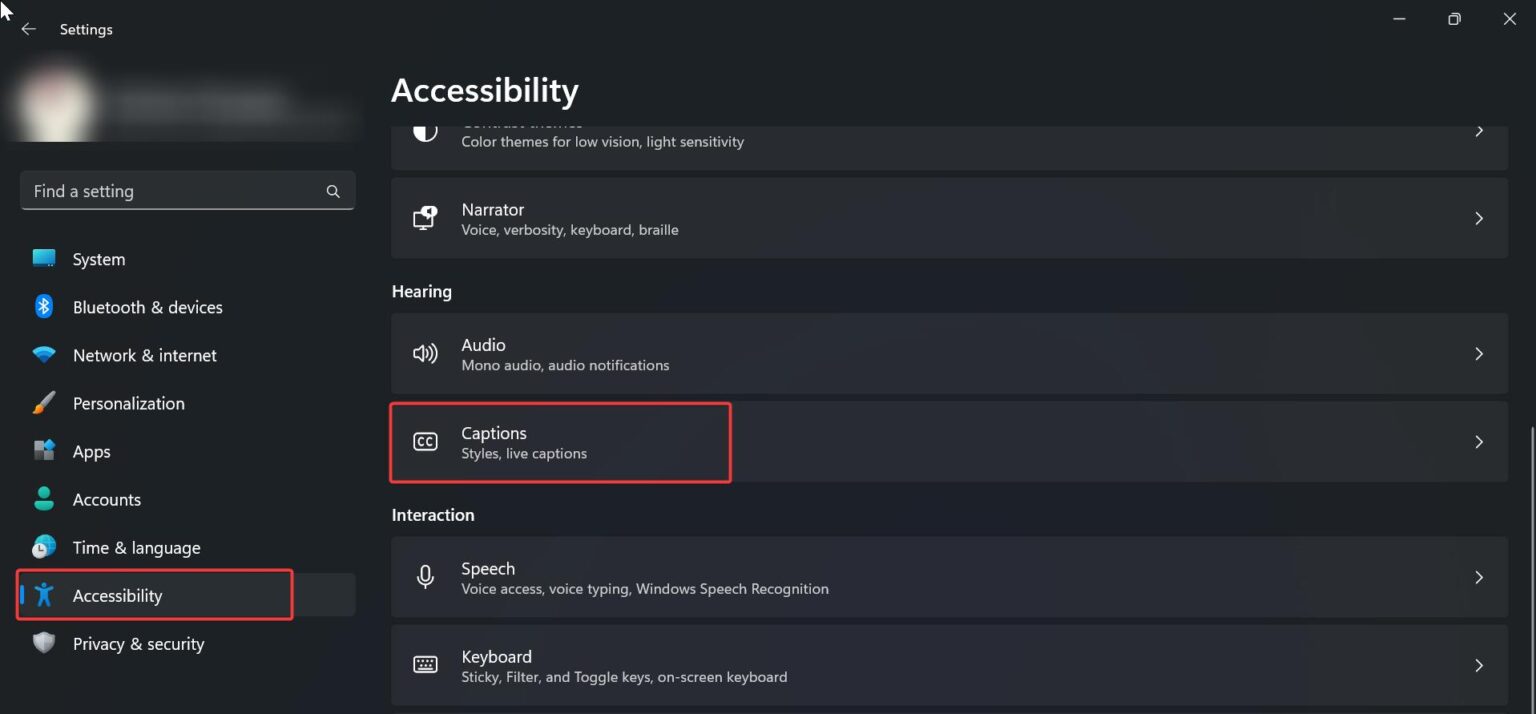The width and height of the screenshot is (1536, 714).
Task: Click the search magnifier in Find a setting
Action: pos(332,190)
